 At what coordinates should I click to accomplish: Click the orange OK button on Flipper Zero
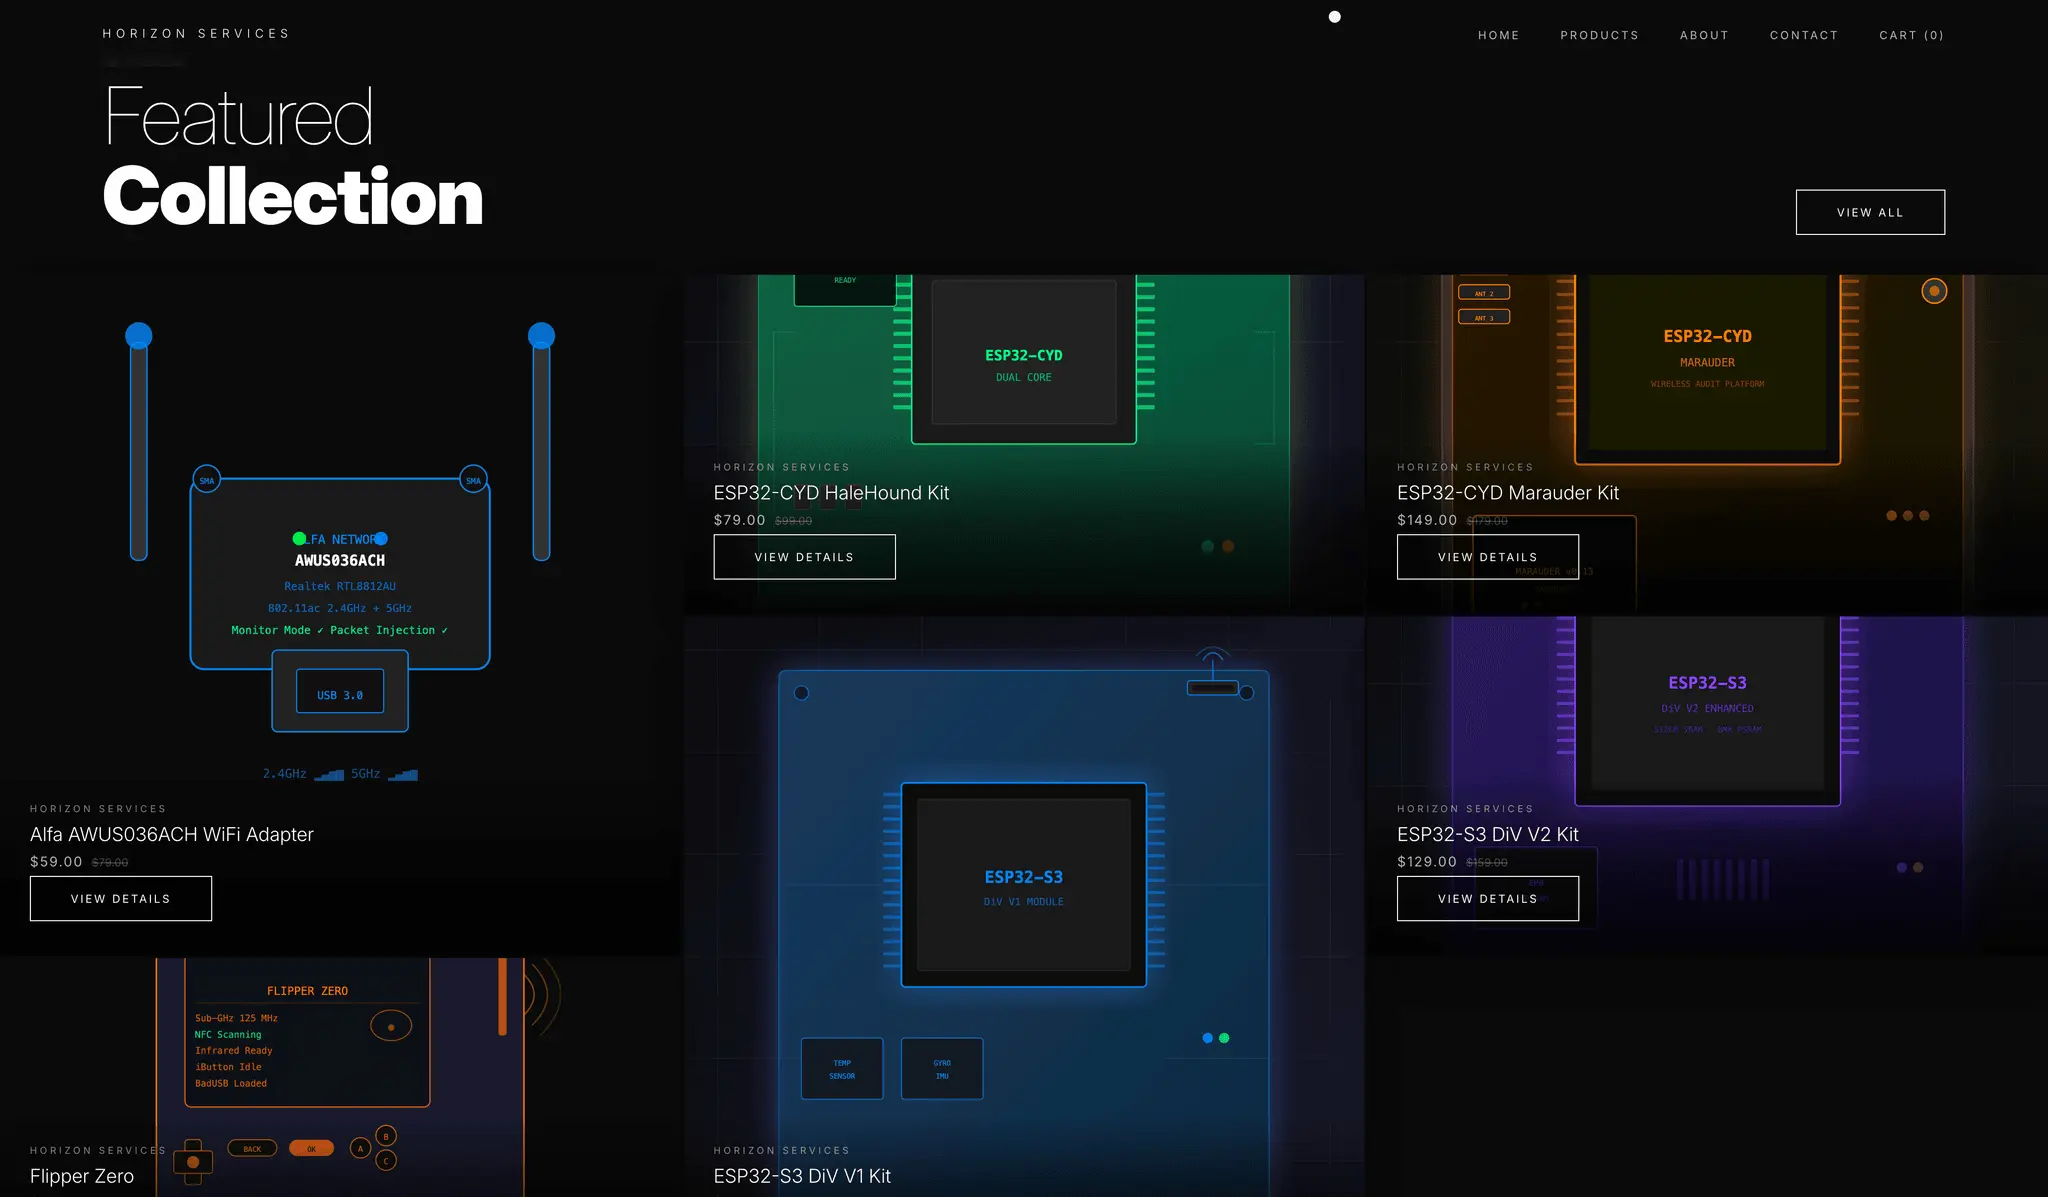[x=311, y=1148]
